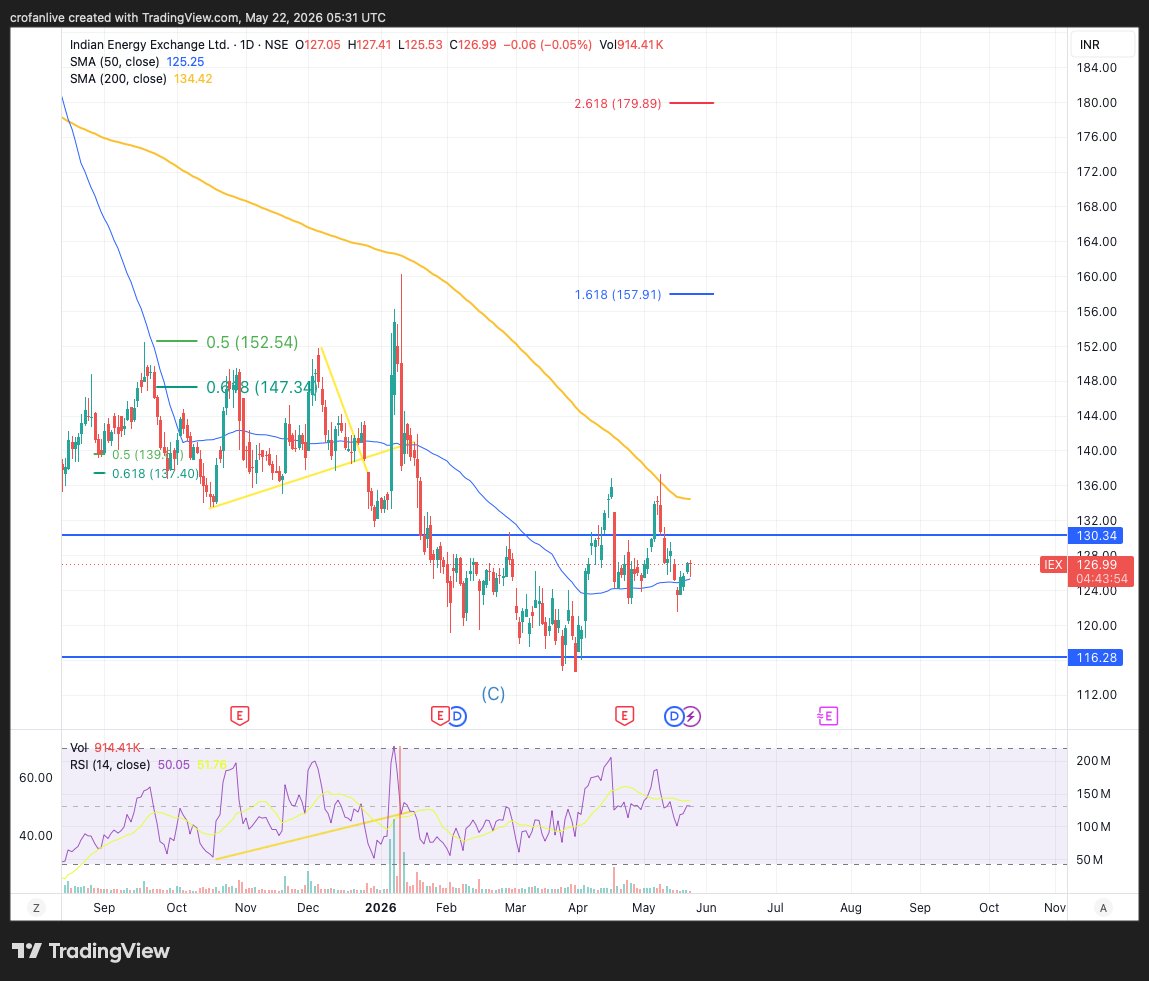The width and height of the screenshot is (1149, 981).
Task: Click the 134.42 SMA 200 value
Action: [193, 78]
